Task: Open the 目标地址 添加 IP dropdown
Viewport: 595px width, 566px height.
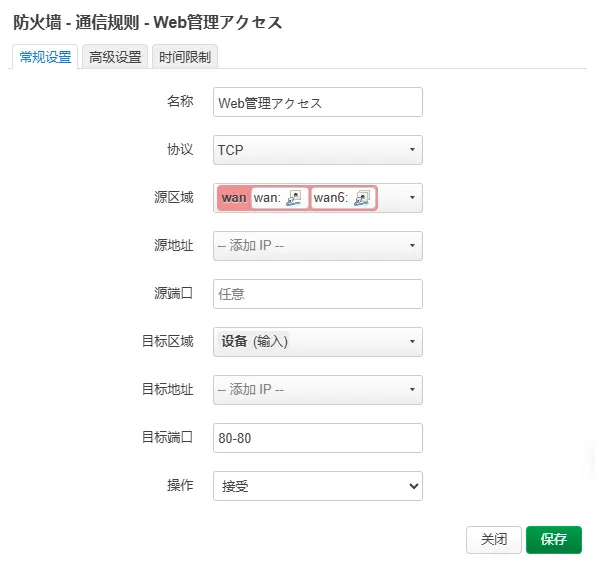Action: click(318, 390)
